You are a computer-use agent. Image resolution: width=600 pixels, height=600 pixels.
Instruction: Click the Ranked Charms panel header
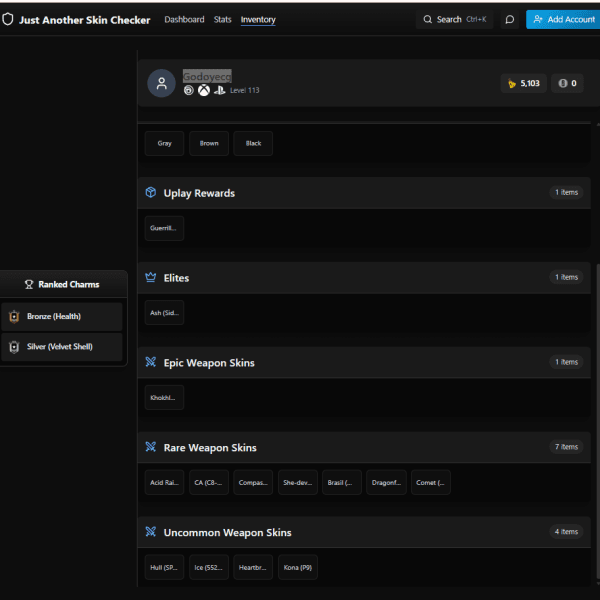pyautogui.click(x=64, y=284)
